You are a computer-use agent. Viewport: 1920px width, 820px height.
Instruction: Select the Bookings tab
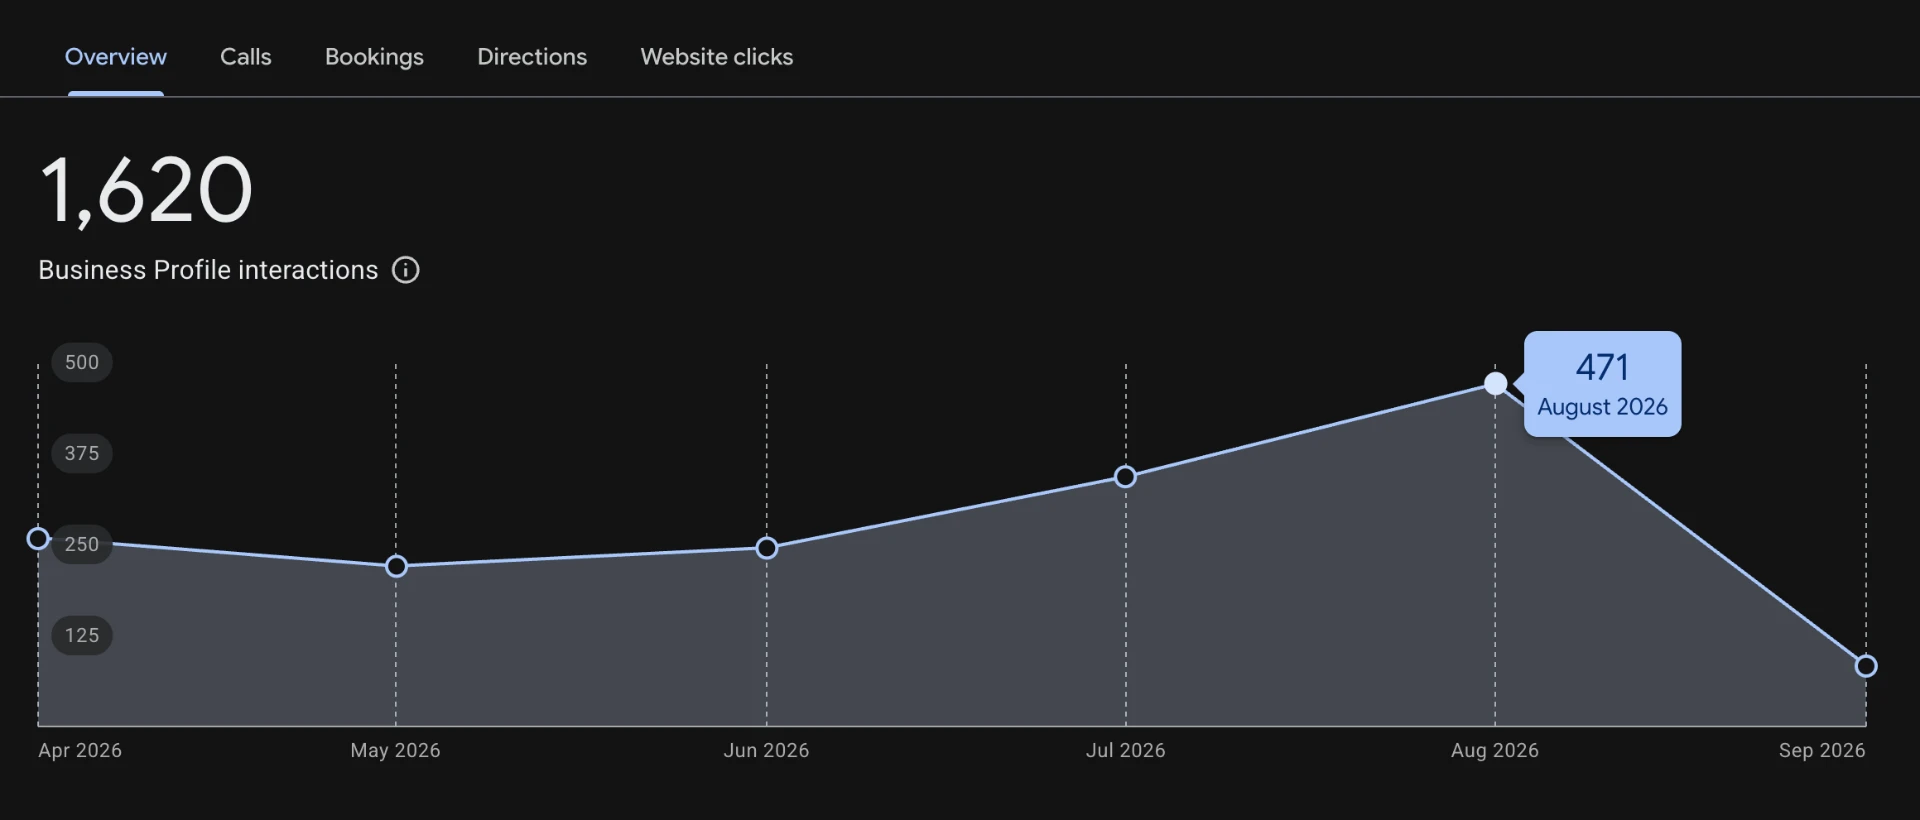pos(374,57)
